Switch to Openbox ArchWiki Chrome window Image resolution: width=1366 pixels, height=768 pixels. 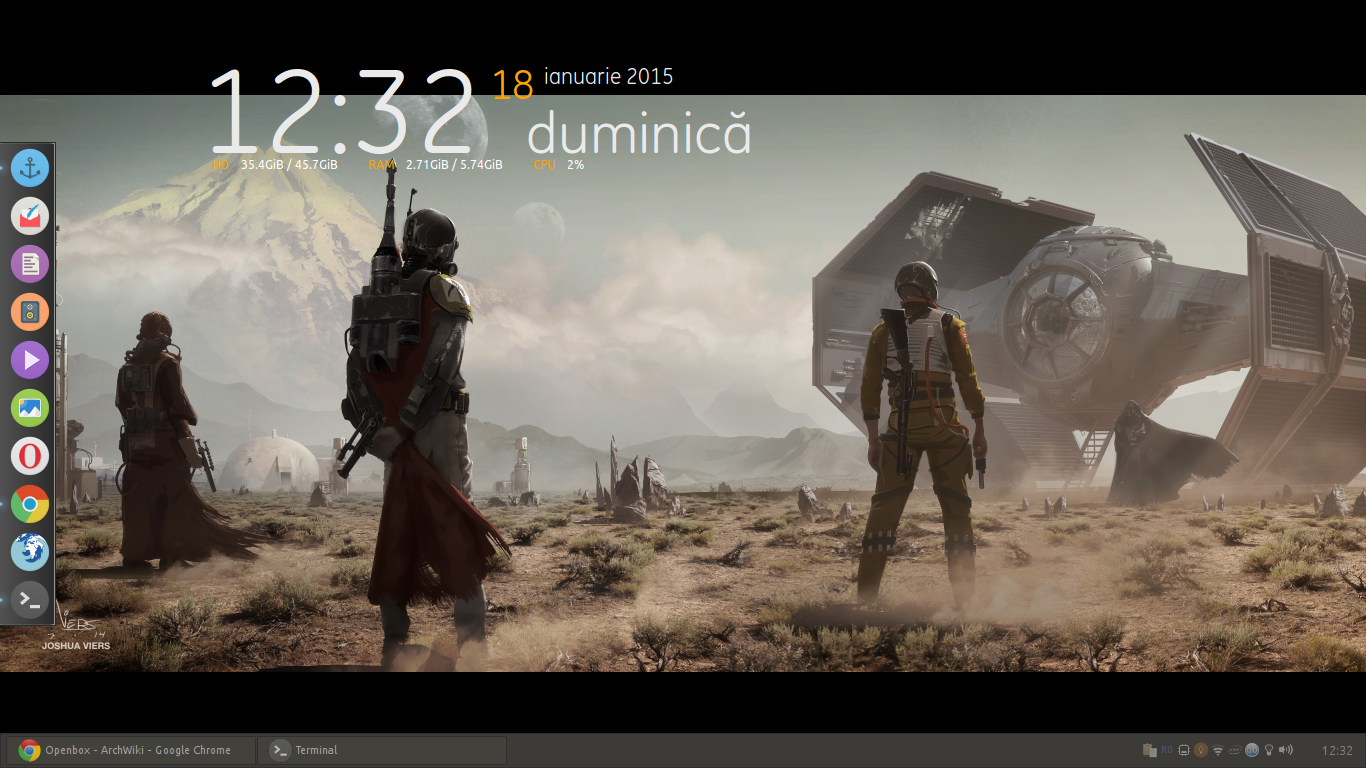130,750
